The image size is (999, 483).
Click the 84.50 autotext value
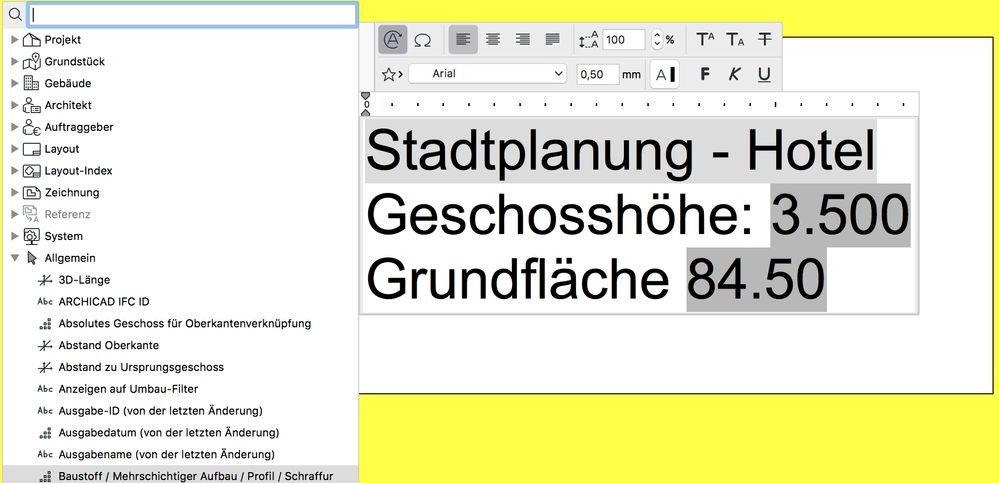coord(756,280)
